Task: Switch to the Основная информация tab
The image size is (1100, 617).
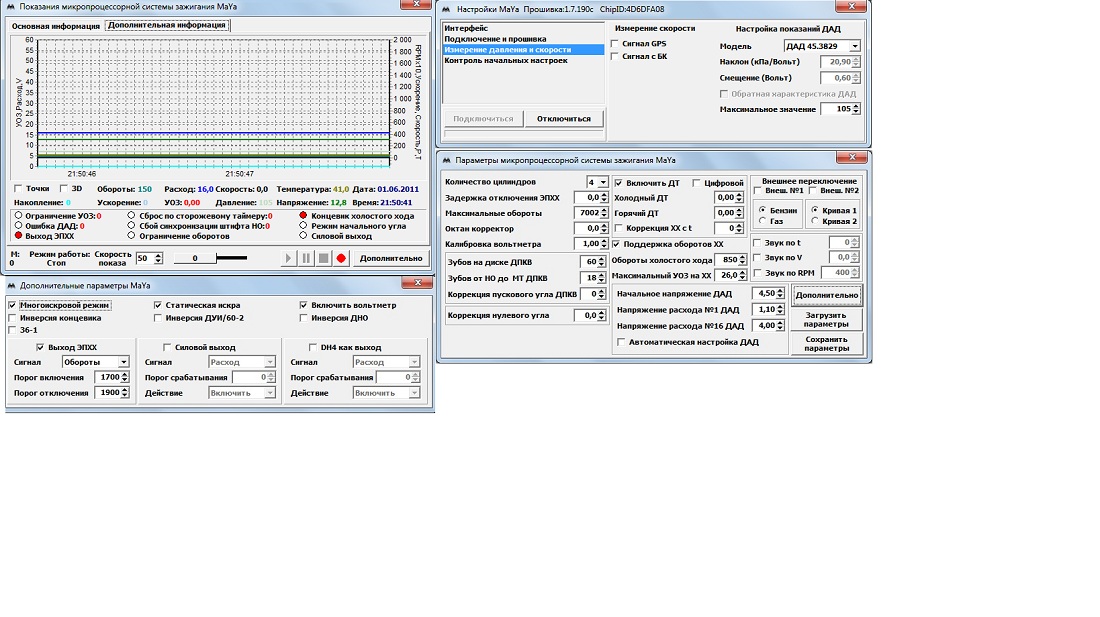Action: pos(56,25)
